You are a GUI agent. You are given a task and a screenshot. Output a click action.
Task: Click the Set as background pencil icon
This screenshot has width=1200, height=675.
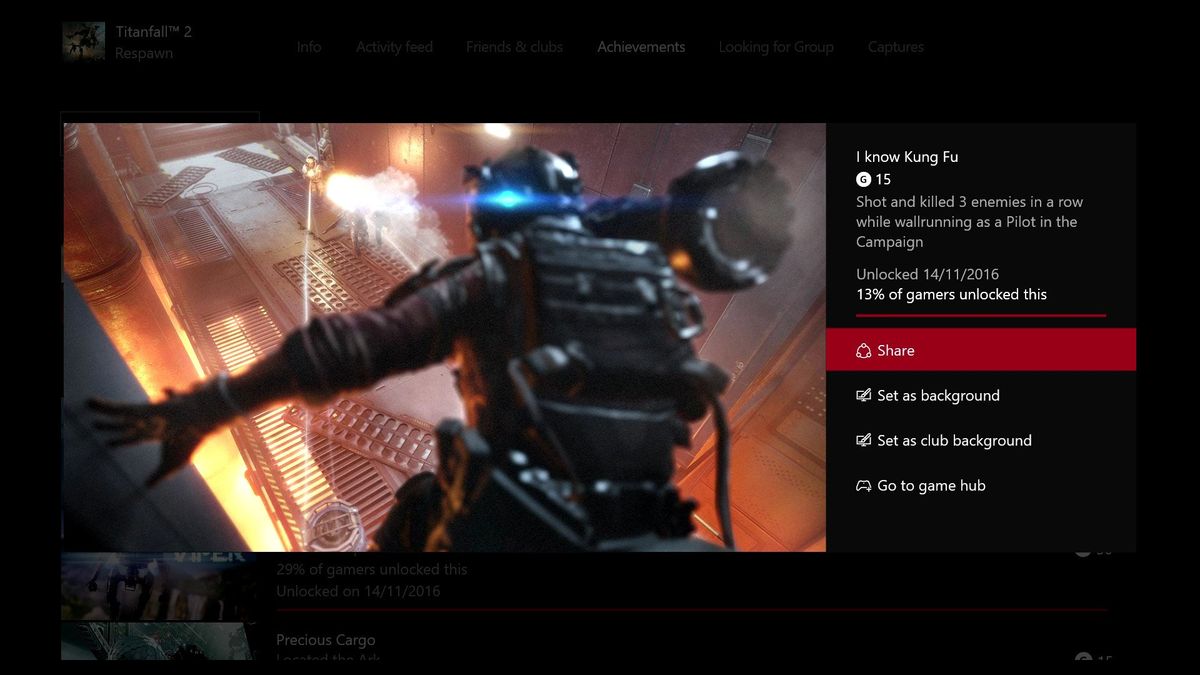click(862, 395)
